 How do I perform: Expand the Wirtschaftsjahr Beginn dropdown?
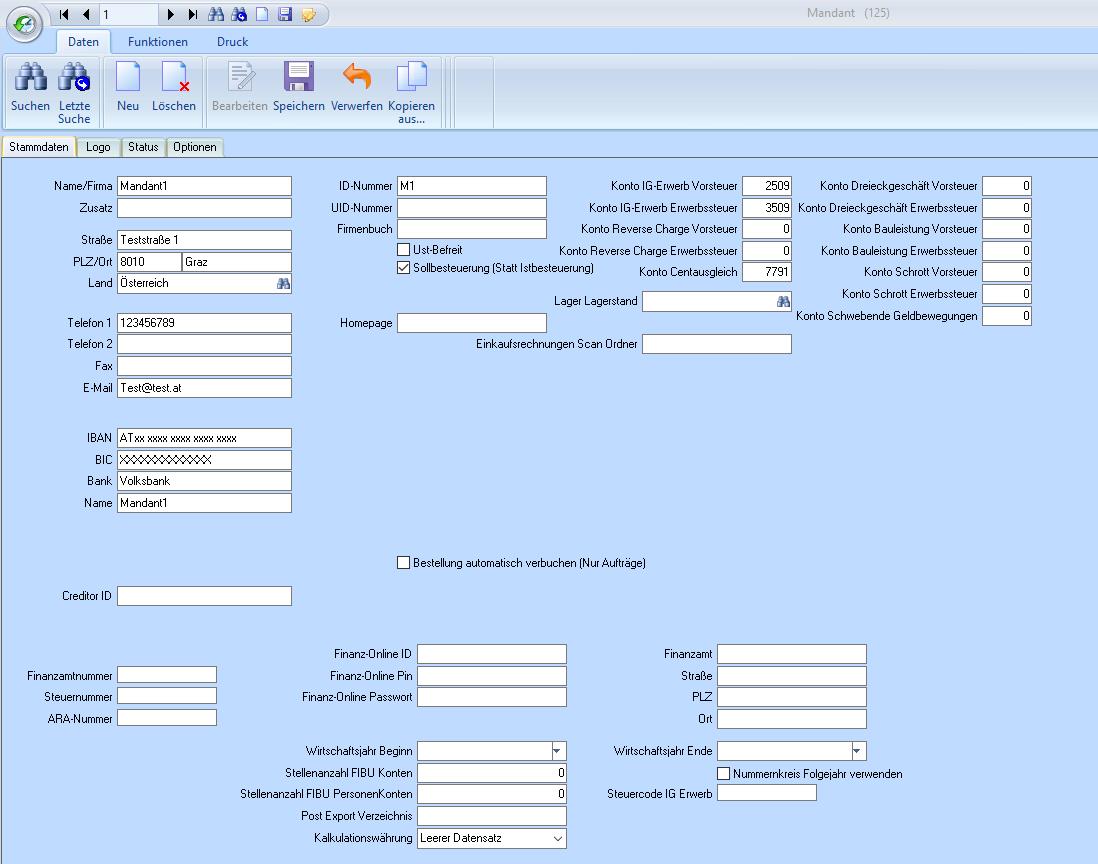557,751
